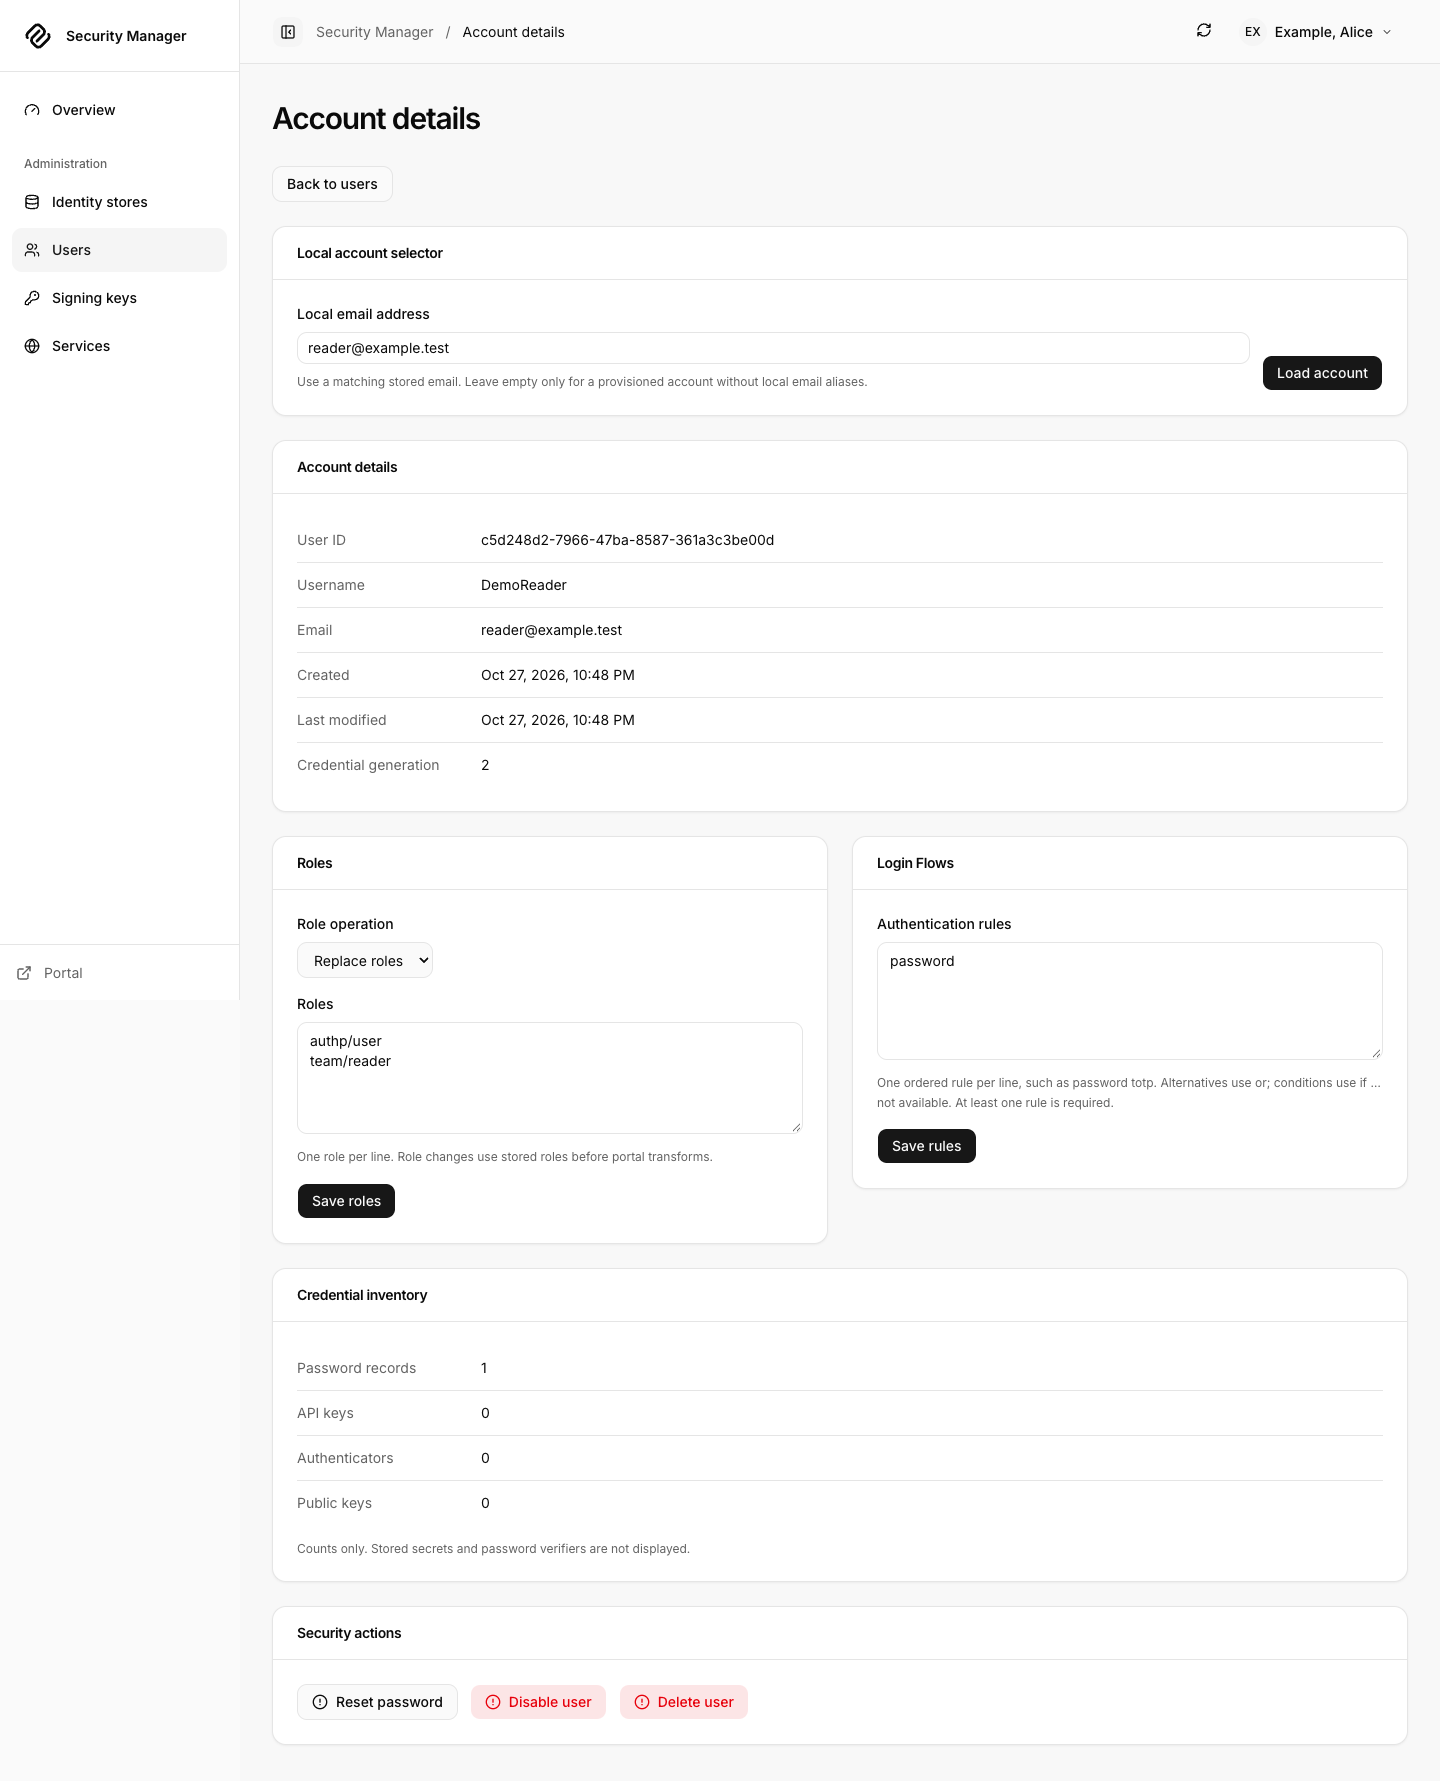Click the Delete user warning icon

pyautogui.click(x=642, y=1702)
